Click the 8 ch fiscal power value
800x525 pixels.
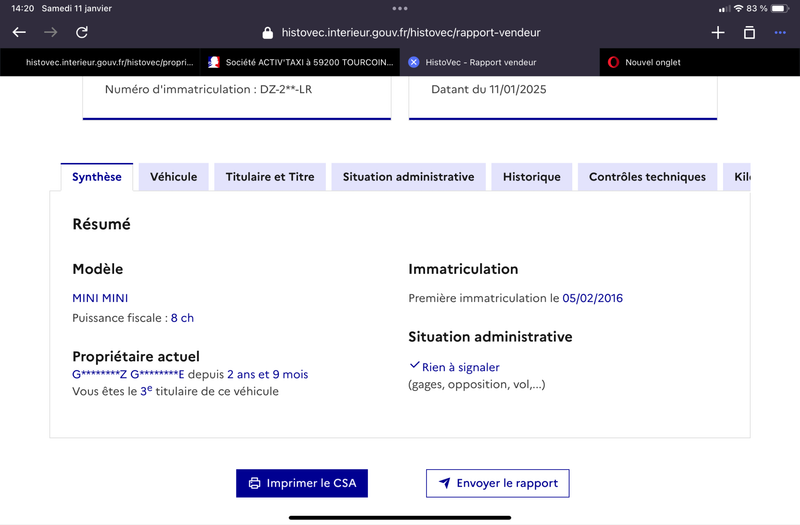tap(182, 318)
